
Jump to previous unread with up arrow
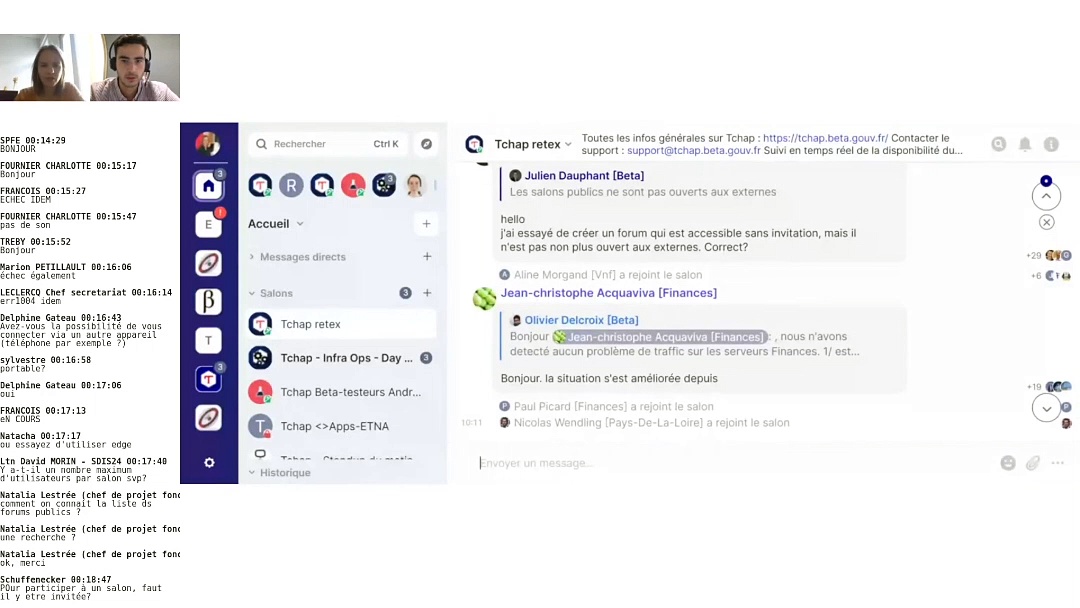click(x=1046, y=196)
